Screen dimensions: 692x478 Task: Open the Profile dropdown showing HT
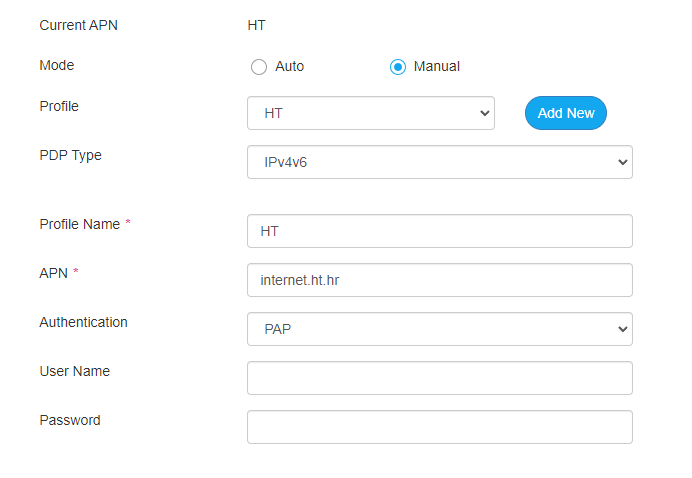(370, 113)
